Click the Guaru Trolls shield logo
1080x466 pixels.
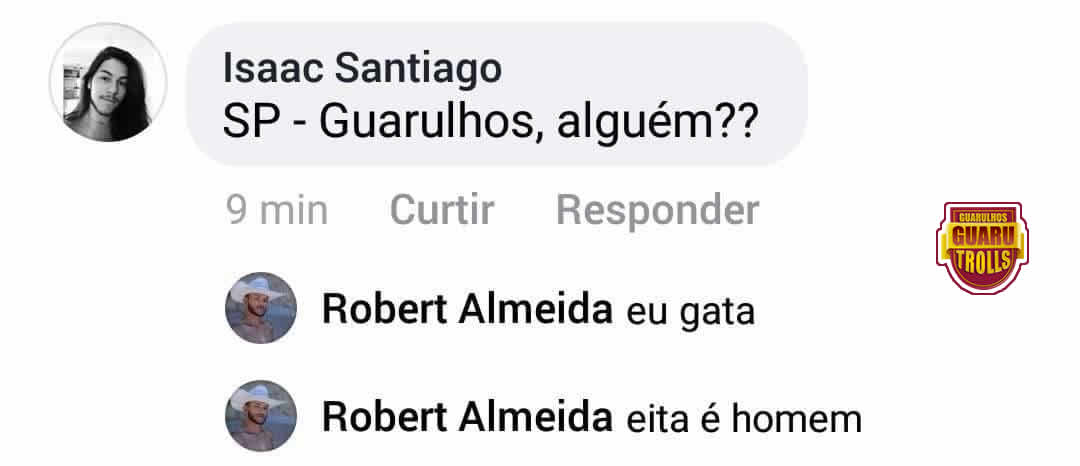(982, 248)
